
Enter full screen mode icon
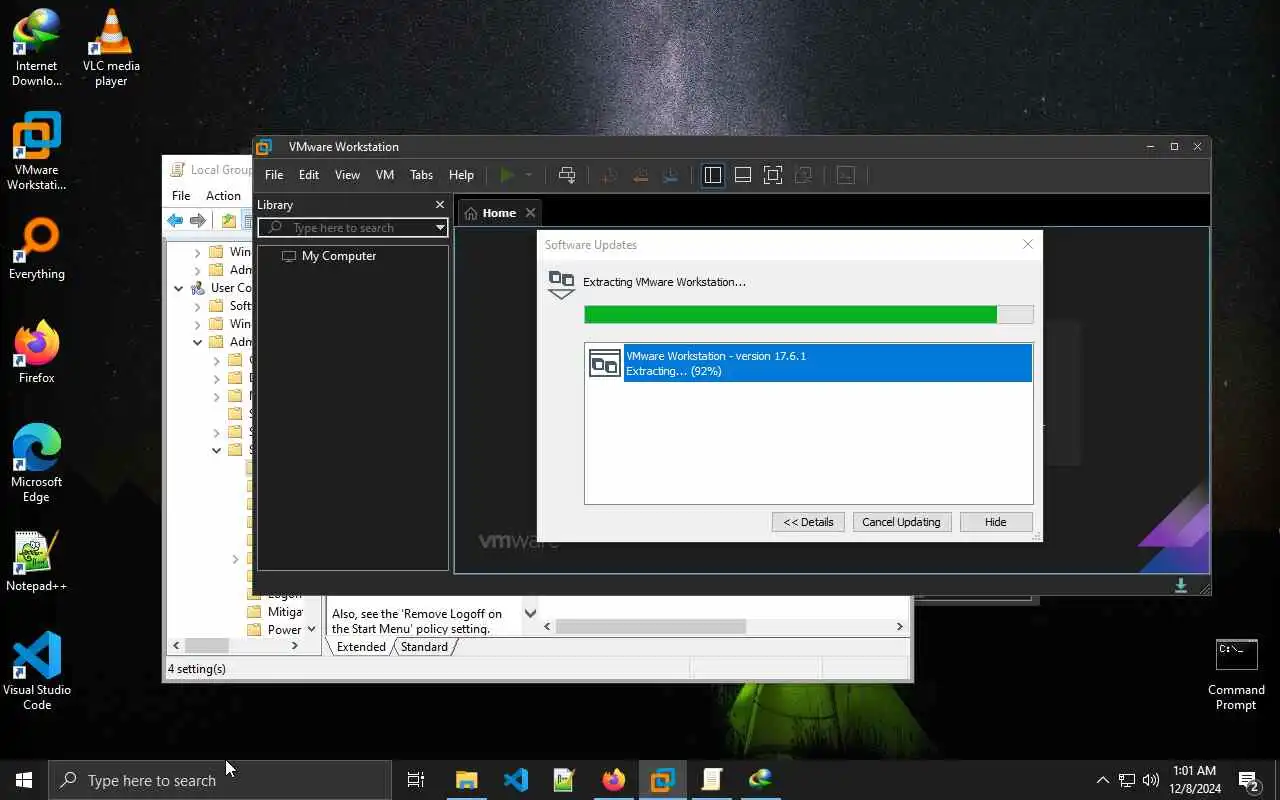click(772, 175)
